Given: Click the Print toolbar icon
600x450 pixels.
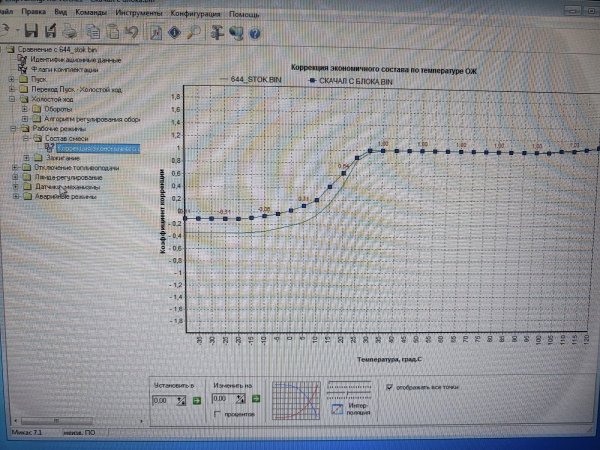Looking at the screenshot, I should point(71,32).
